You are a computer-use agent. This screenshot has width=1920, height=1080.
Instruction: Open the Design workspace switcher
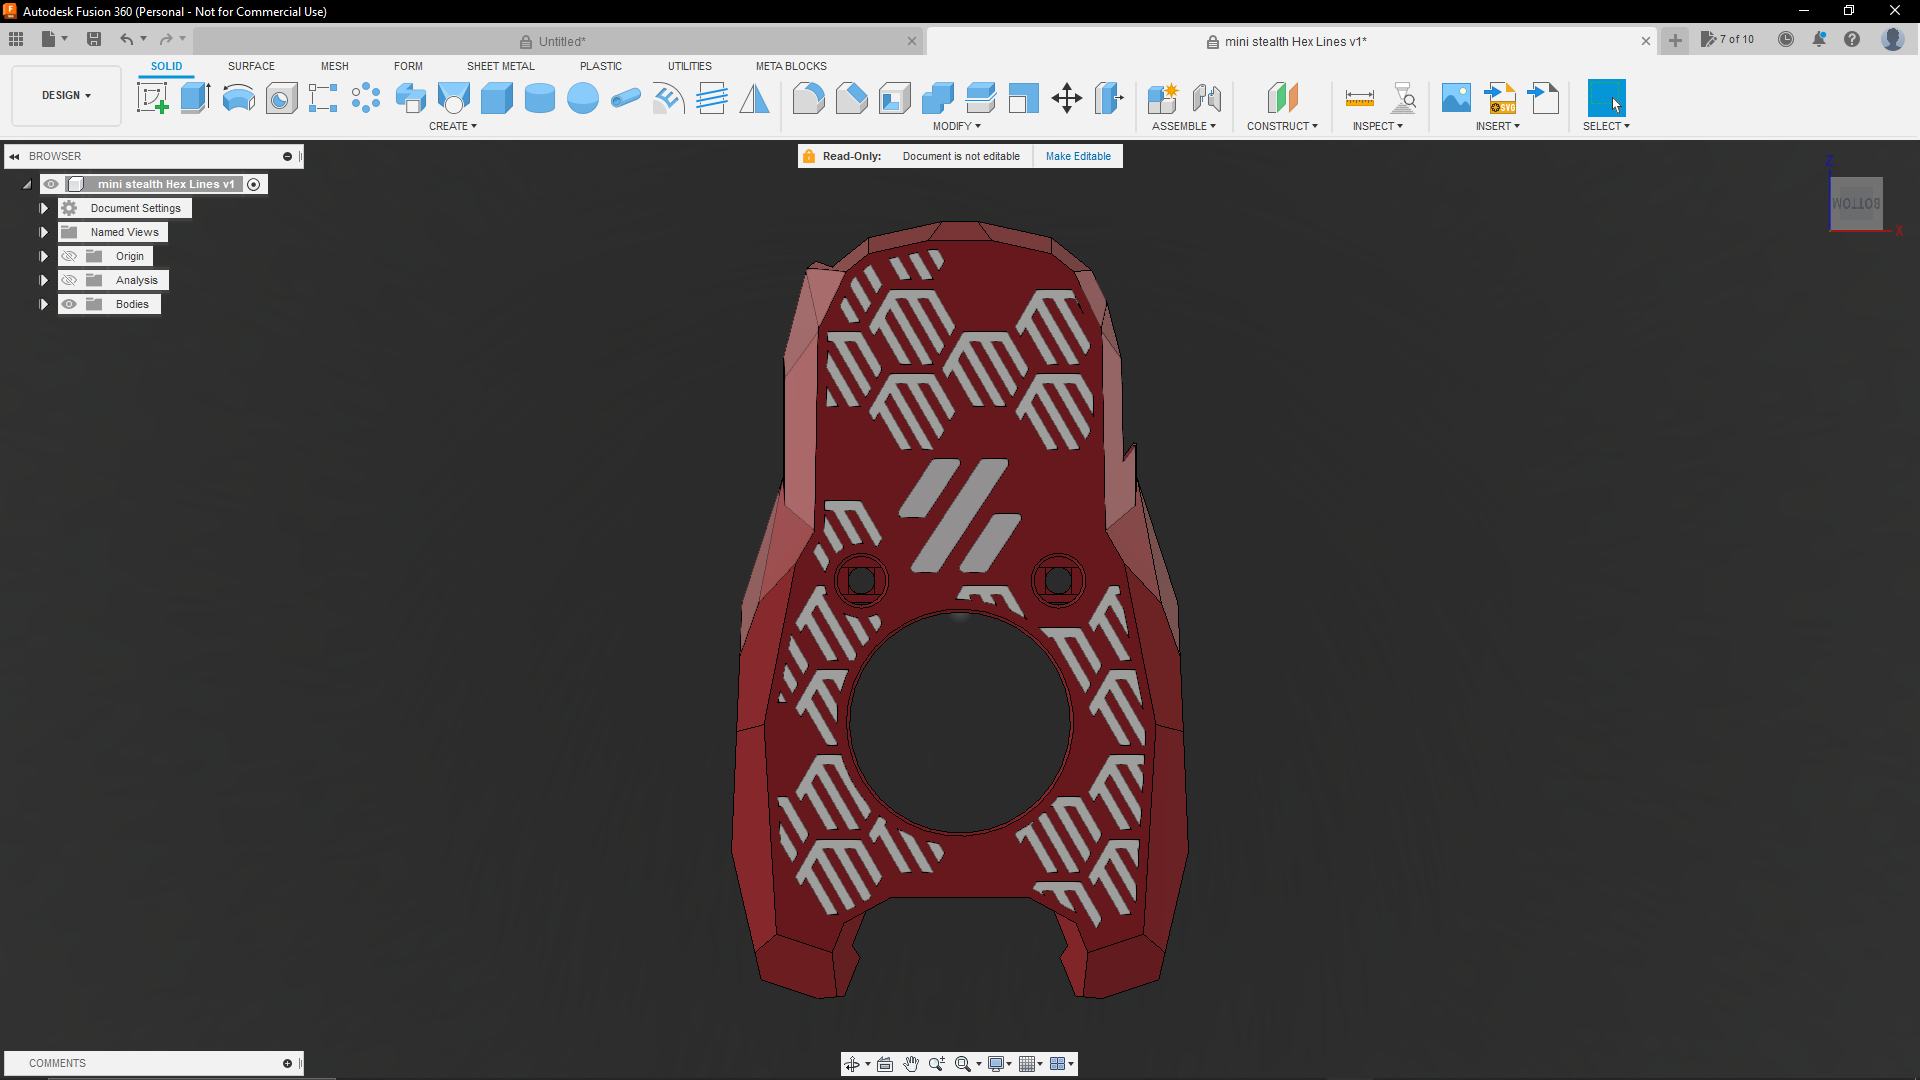tap(65, 95)
